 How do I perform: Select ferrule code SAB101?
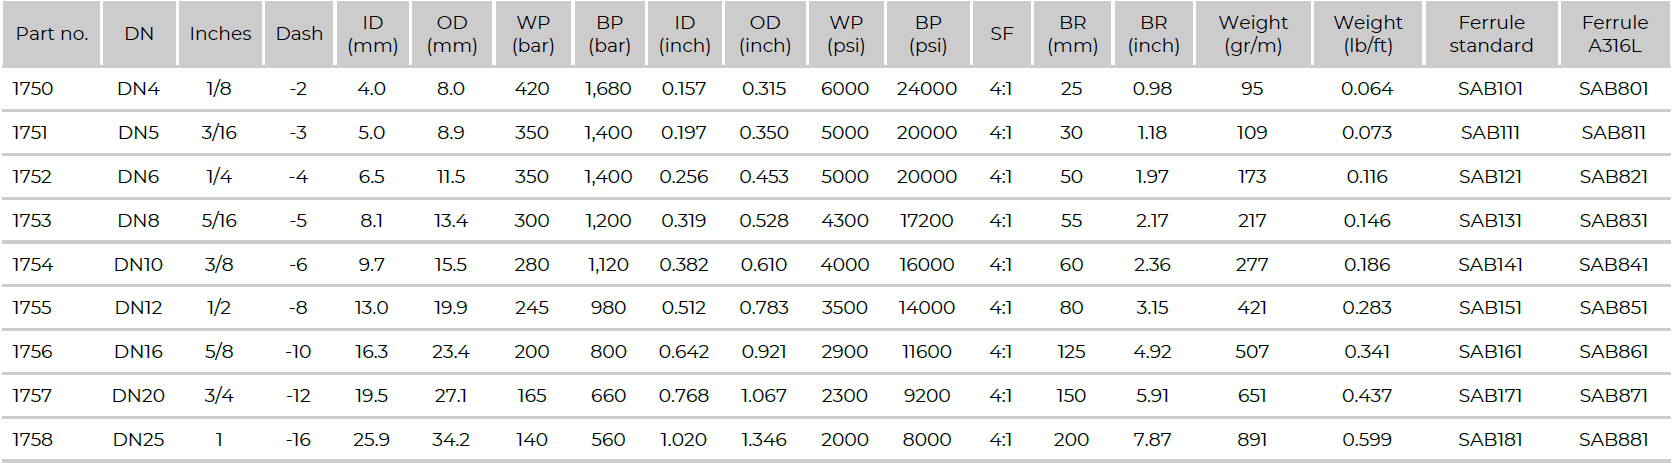click(x=1490, y=89)
